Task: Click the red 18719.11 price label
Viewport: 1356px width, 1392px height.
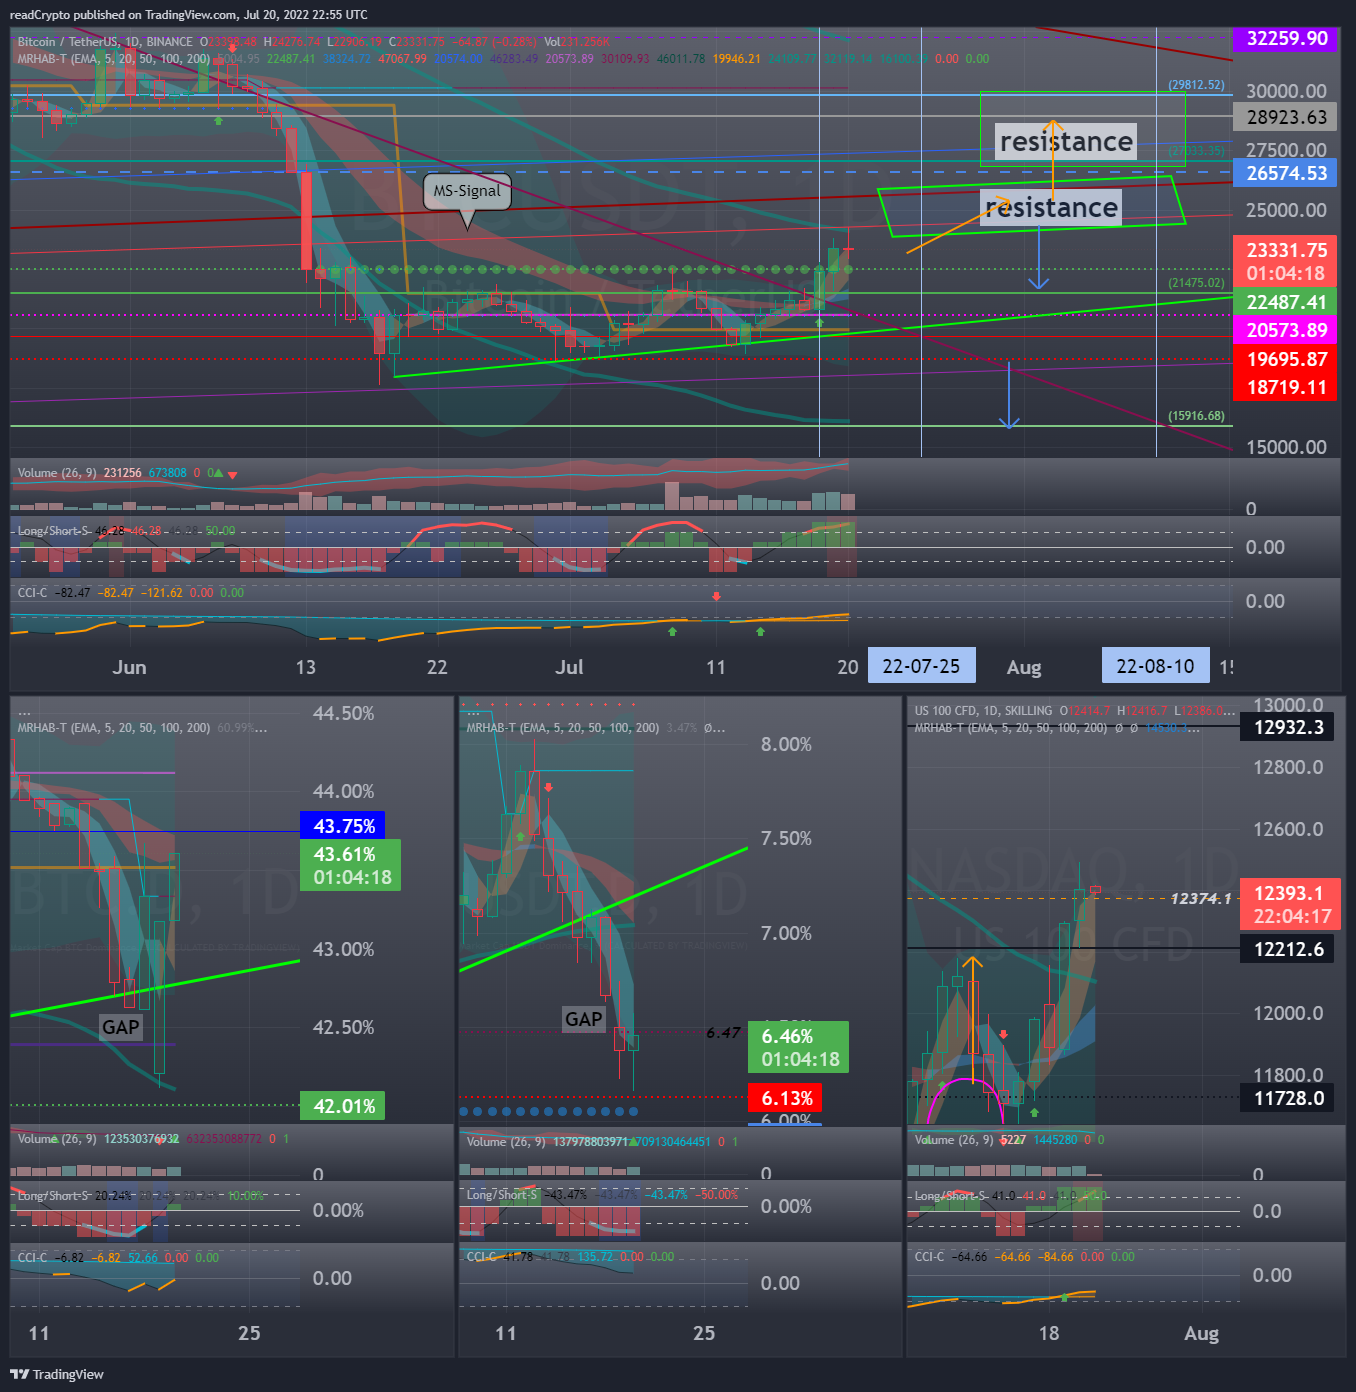Action: point(1286,387)
